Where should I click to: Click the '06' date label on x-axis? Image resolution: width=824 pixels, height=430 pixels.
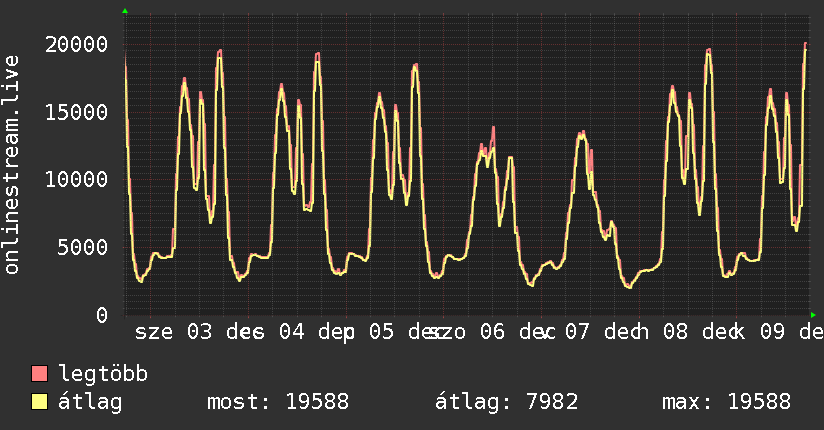(x=492, y=332)
